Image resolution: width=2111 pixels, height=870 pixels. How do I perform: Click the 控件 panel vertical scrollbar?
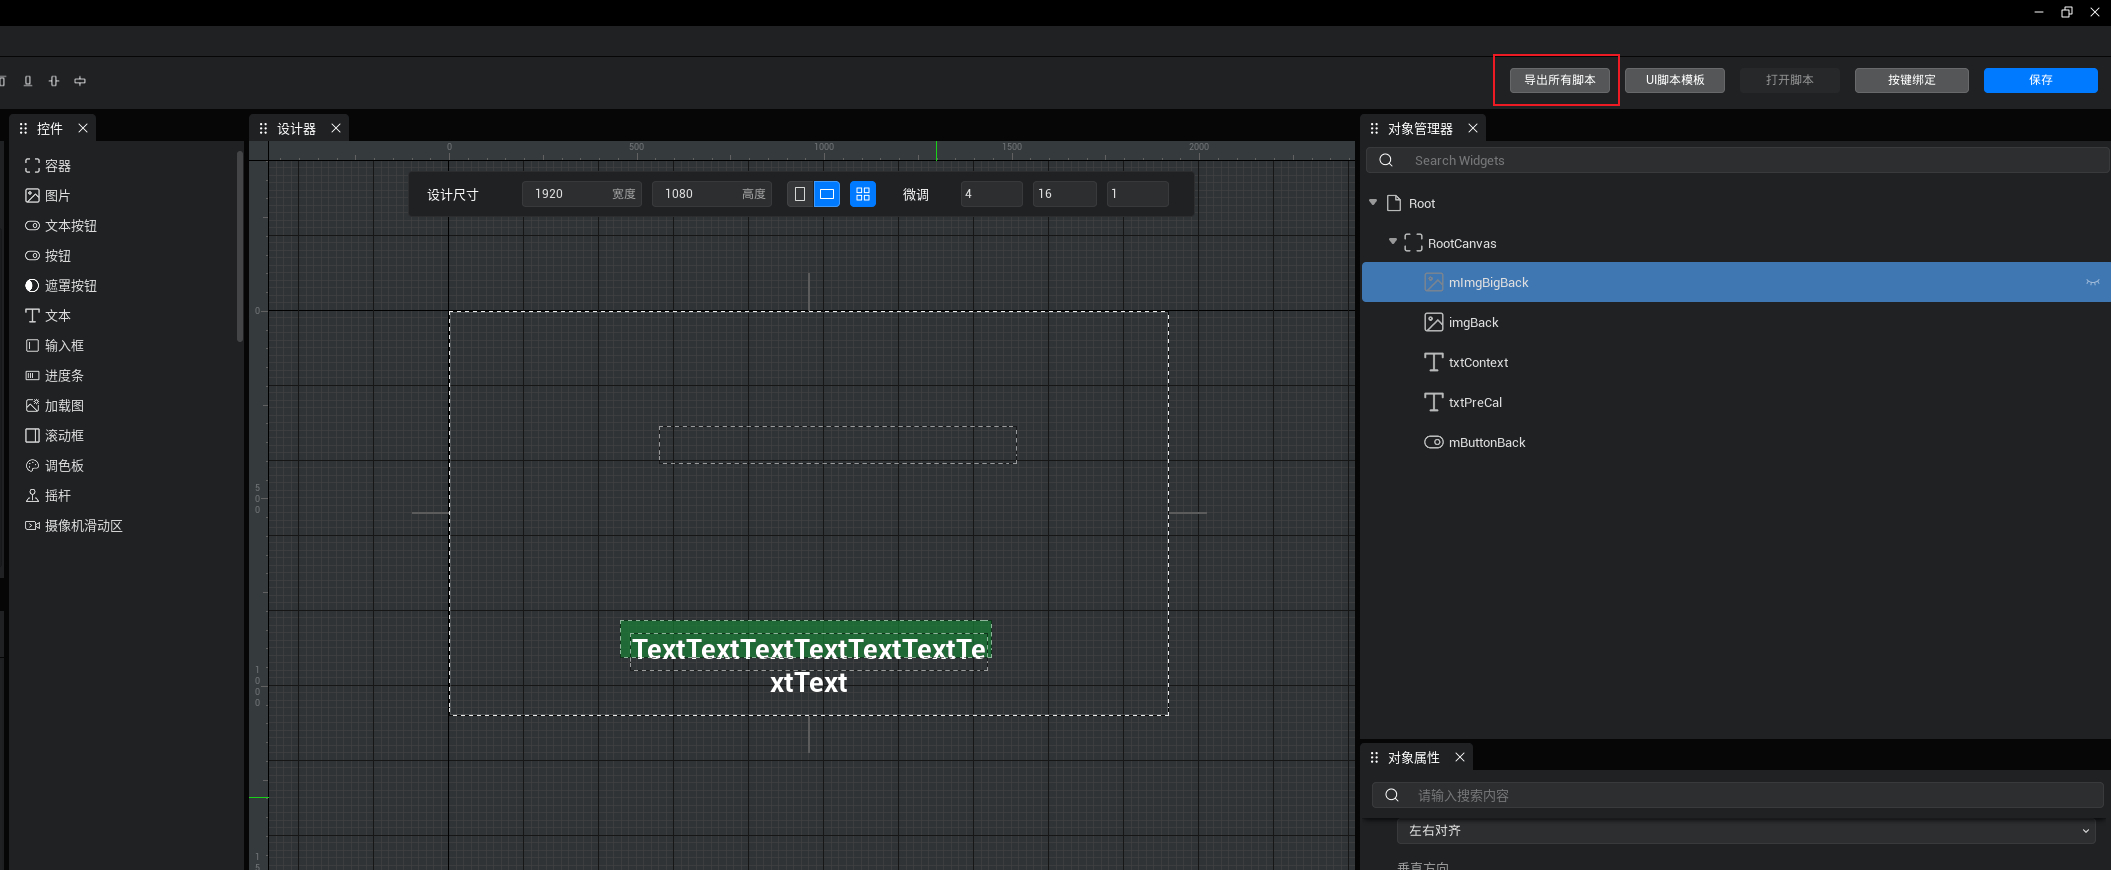pyautogui.click(x=240, y=246)
